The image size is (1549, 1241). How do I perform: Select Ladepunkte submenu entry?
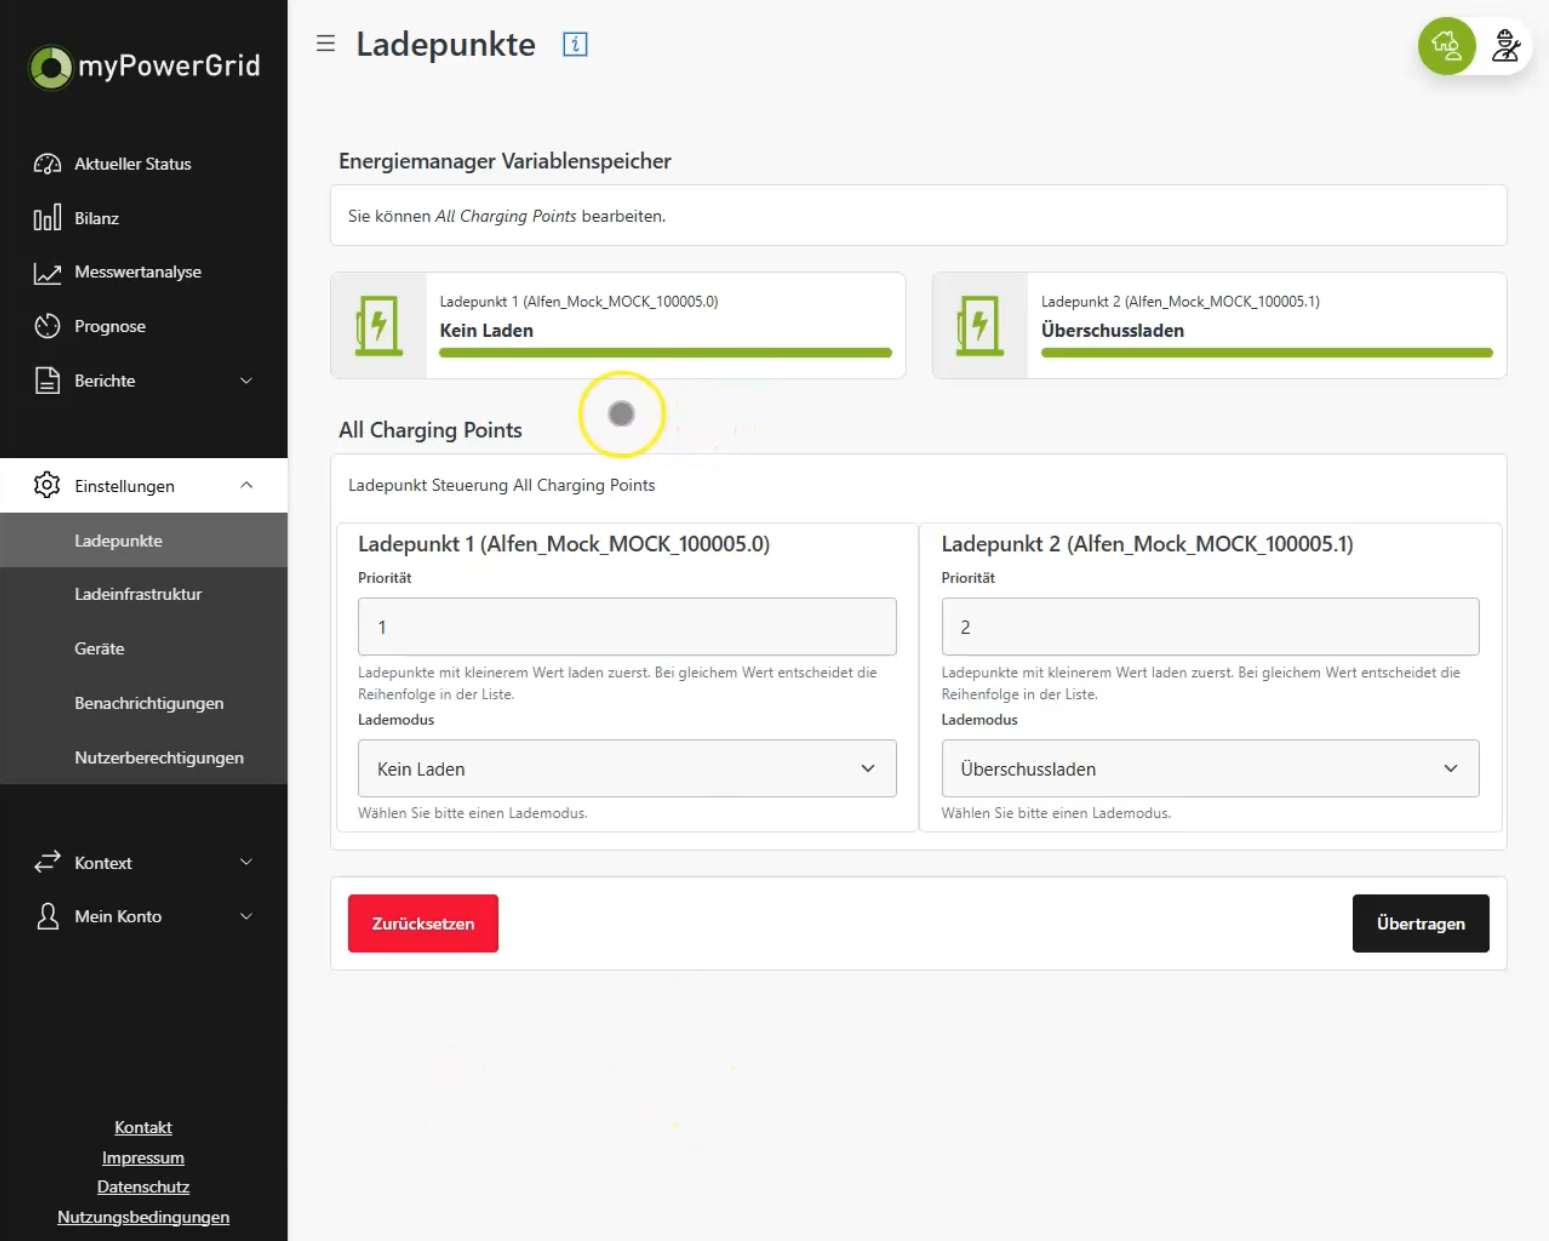pos(144,540)
